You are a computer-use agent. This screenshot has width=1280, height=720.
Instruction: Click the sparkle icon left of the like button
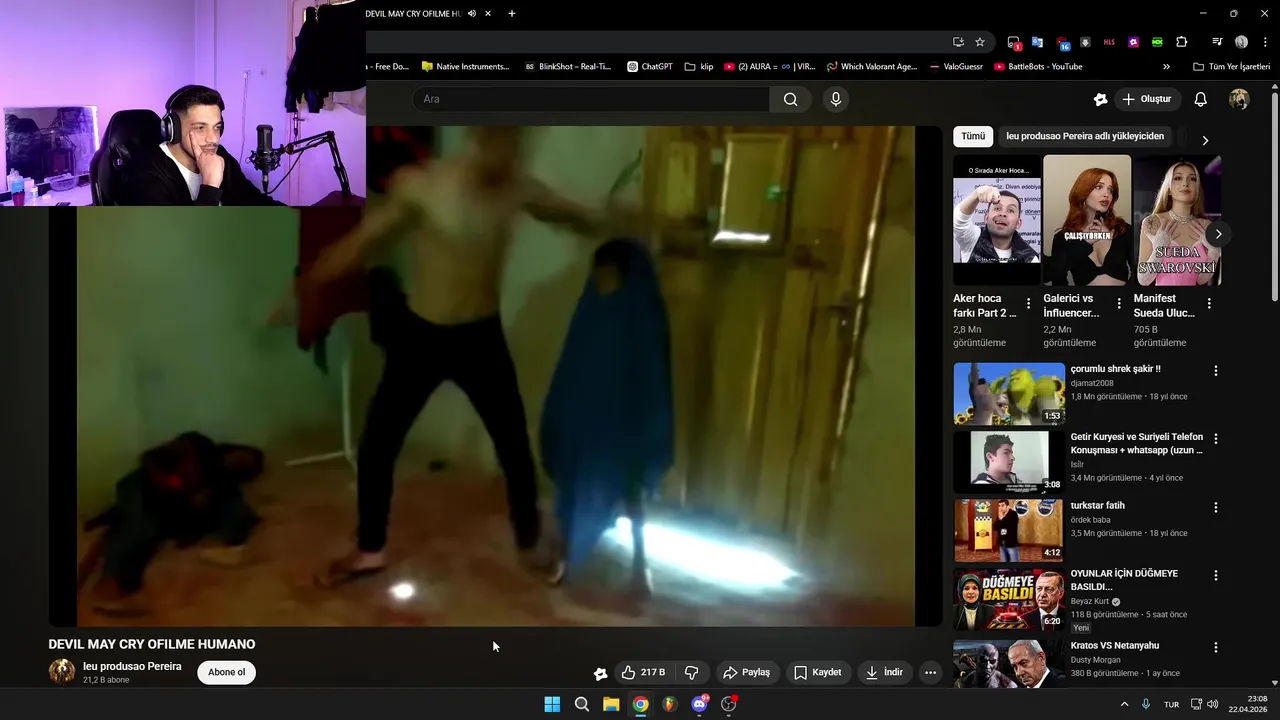point(600,673)
